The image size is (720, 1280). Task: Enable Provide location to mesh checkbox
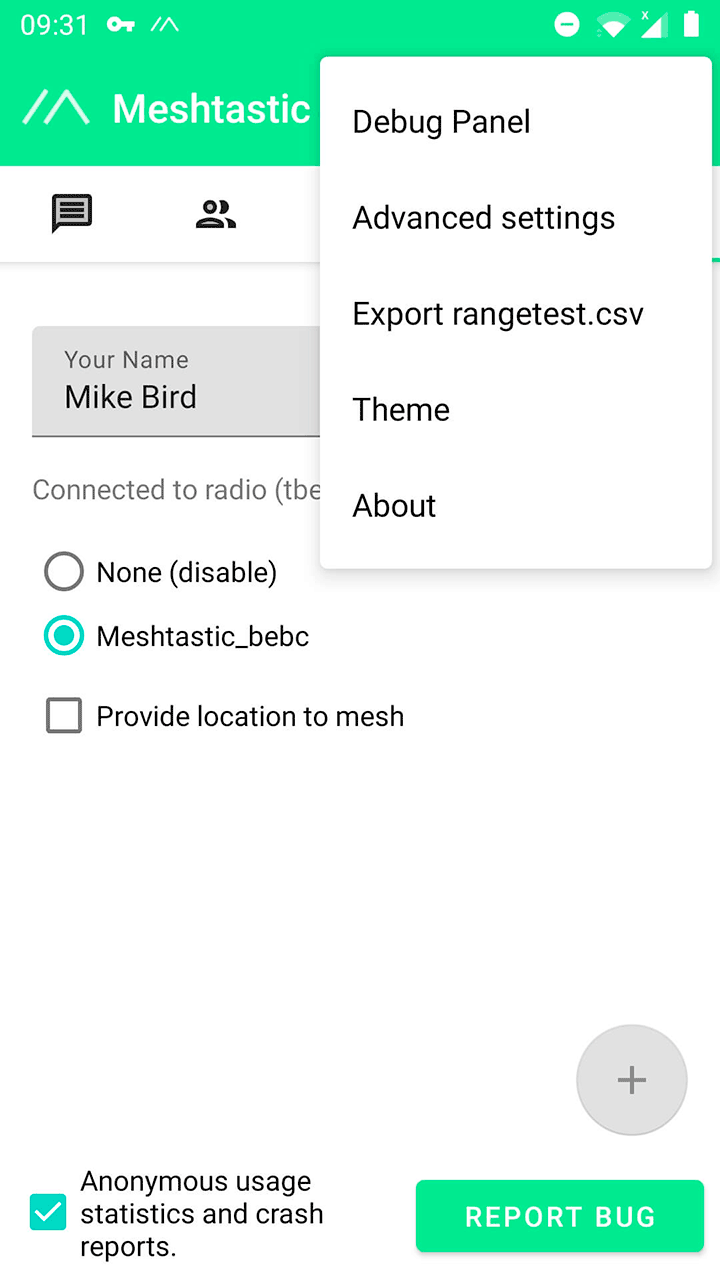point(64,717)
